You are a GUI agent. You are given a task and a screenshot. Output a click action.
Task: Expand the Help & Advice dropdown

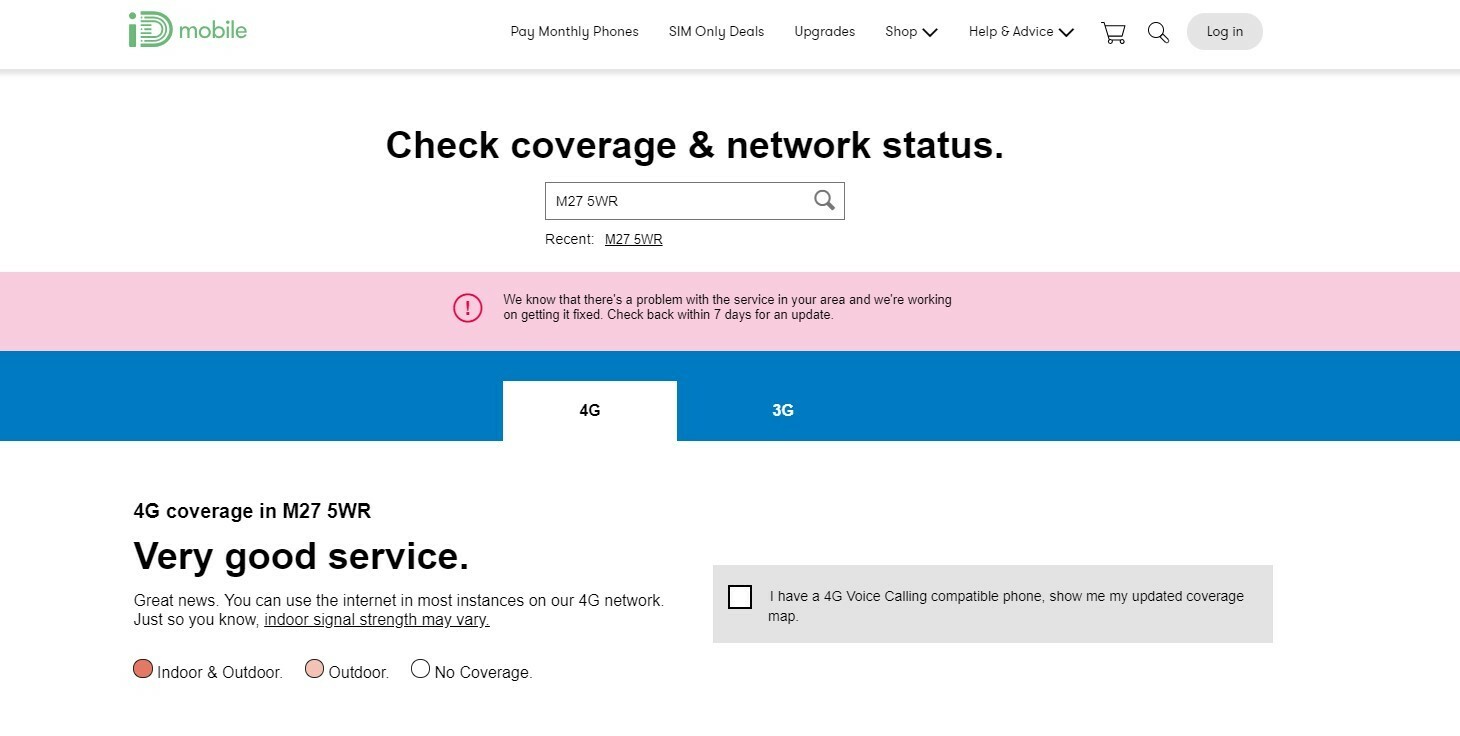(1021, 32)
